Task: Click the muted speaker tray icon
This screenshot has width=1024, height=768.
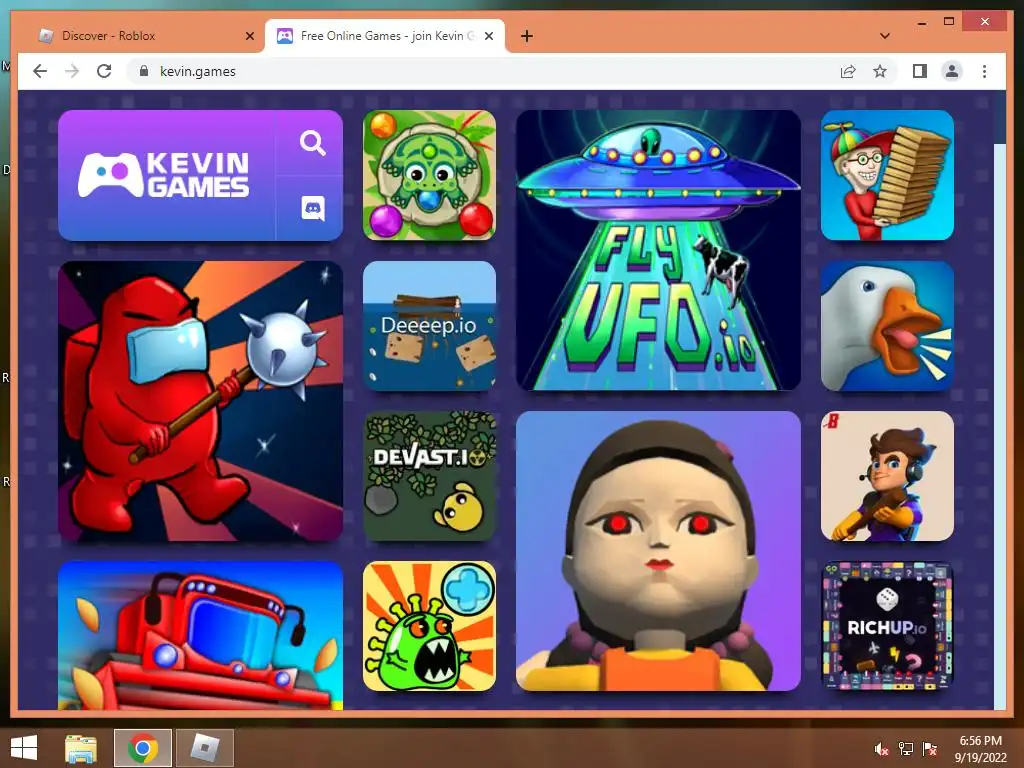Action: pos(881,749)
